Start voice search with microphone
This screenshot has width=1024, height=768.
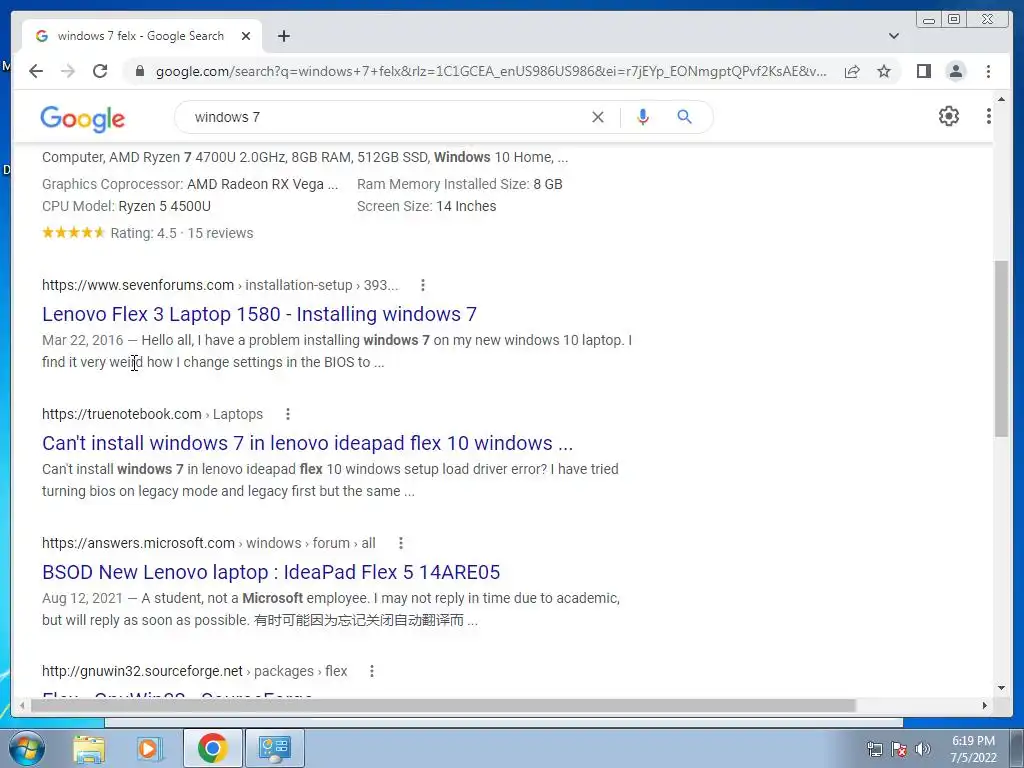(x=643, y=117)
